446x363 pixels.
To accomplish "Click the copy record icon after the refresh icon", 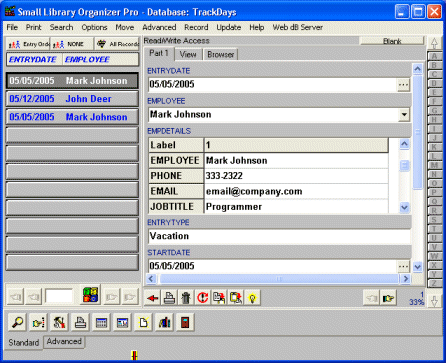I will (x=219, y=298).
